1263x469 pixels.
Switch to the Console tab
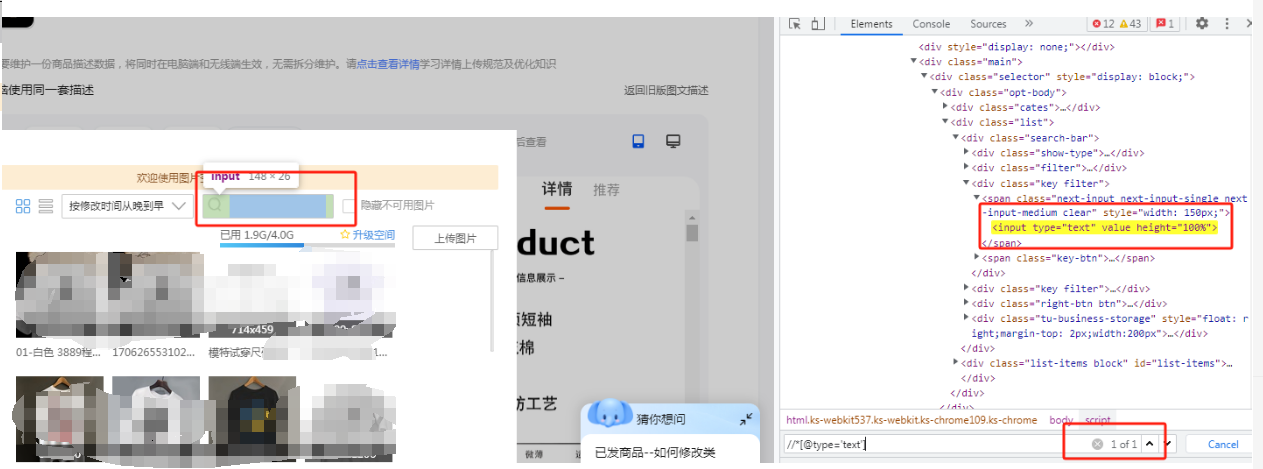[x=931, y=24]
